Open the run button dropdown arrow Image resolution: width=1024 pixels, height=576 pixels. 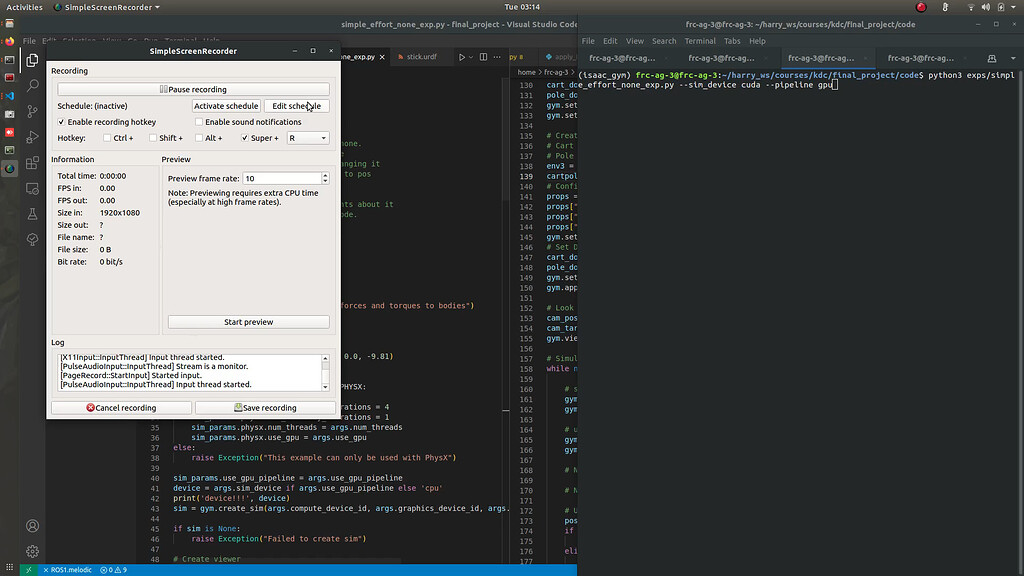click(471, 57)
